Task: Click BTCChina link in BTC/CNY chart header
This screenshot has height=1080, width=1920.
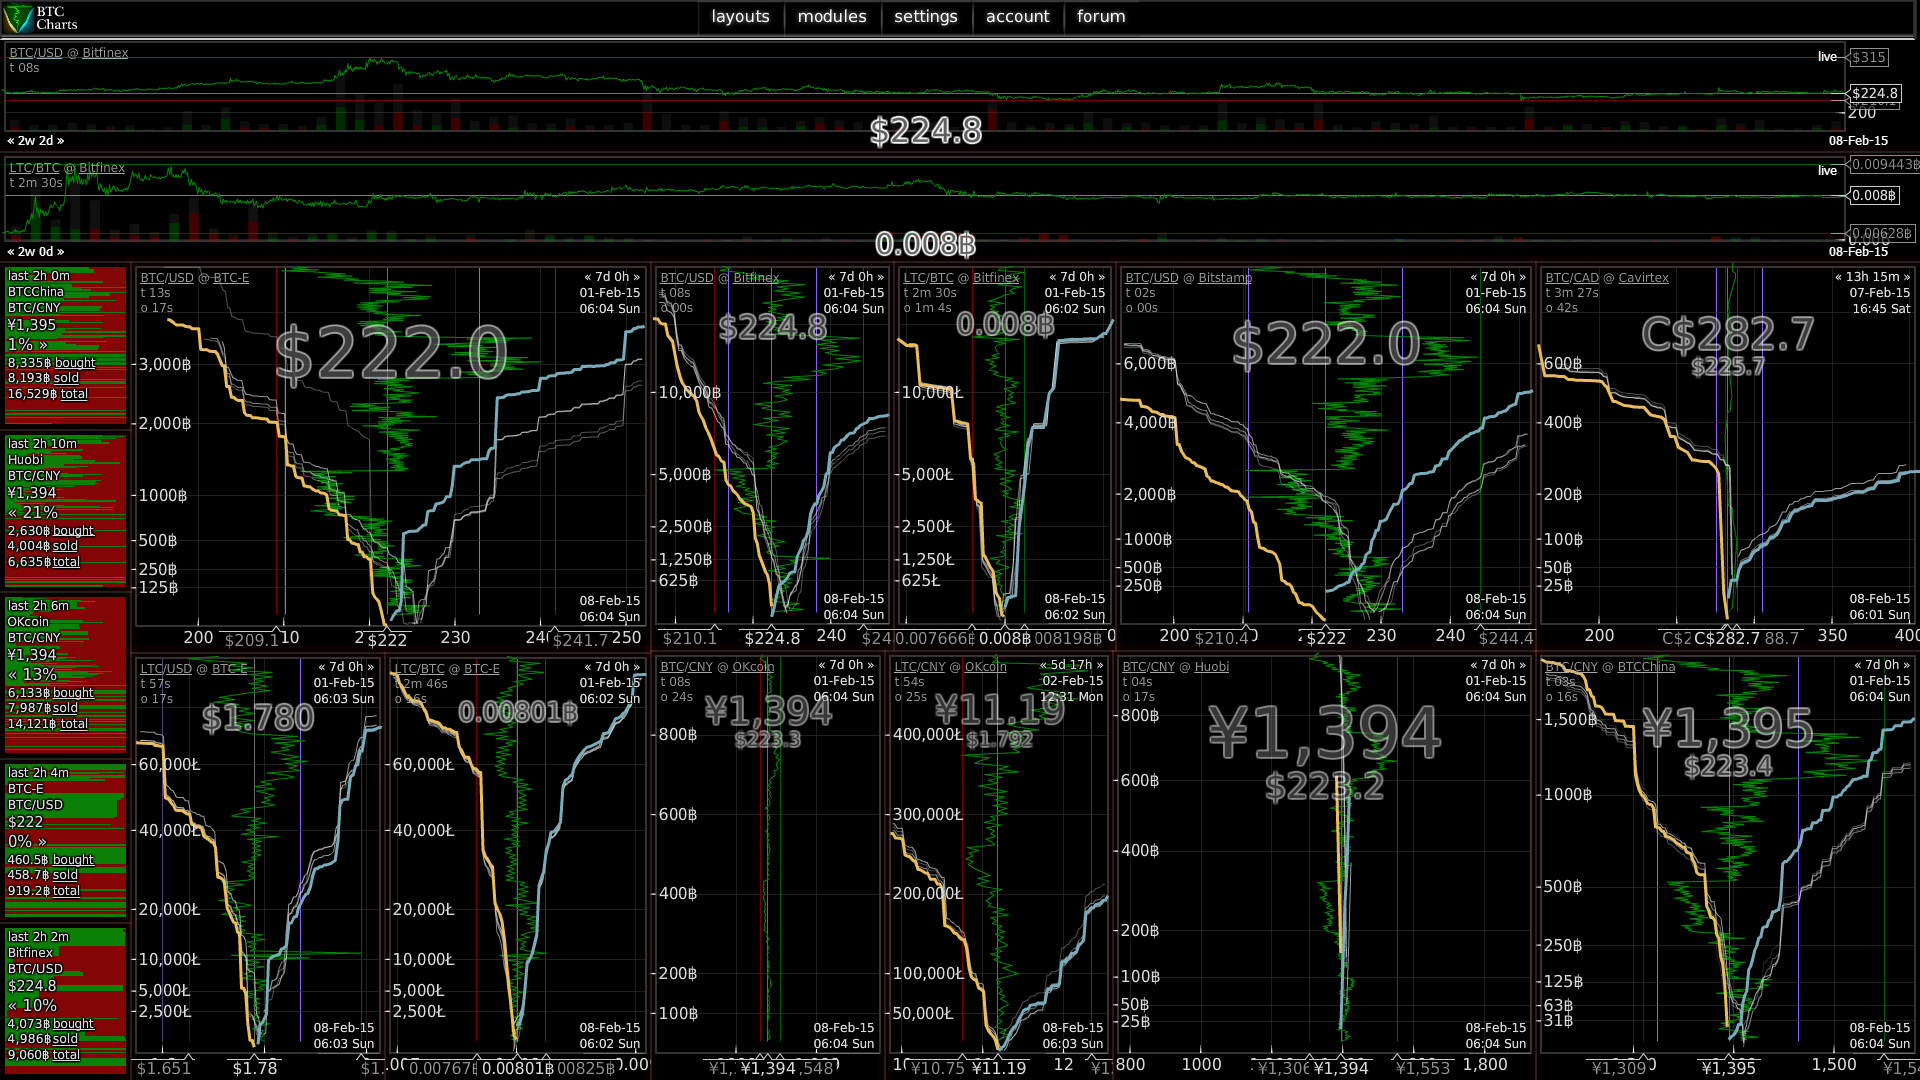Action: coord(1646,667)
